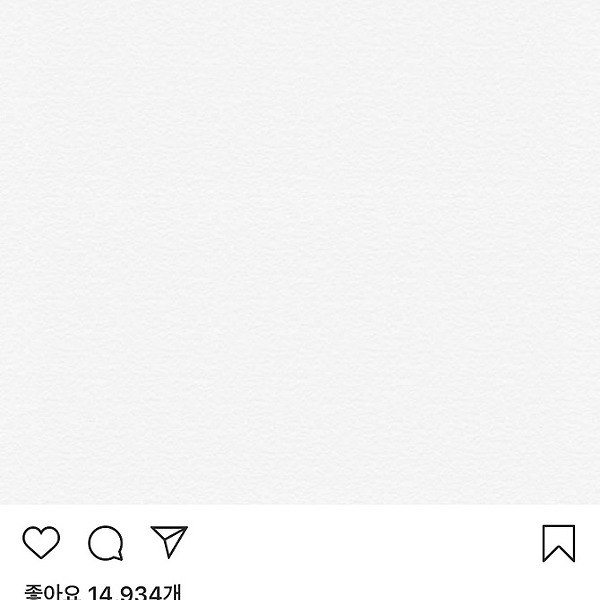Screen dimensions: 600x600
Task: Open comments via speech bubble icon
Action: (106, 543)
